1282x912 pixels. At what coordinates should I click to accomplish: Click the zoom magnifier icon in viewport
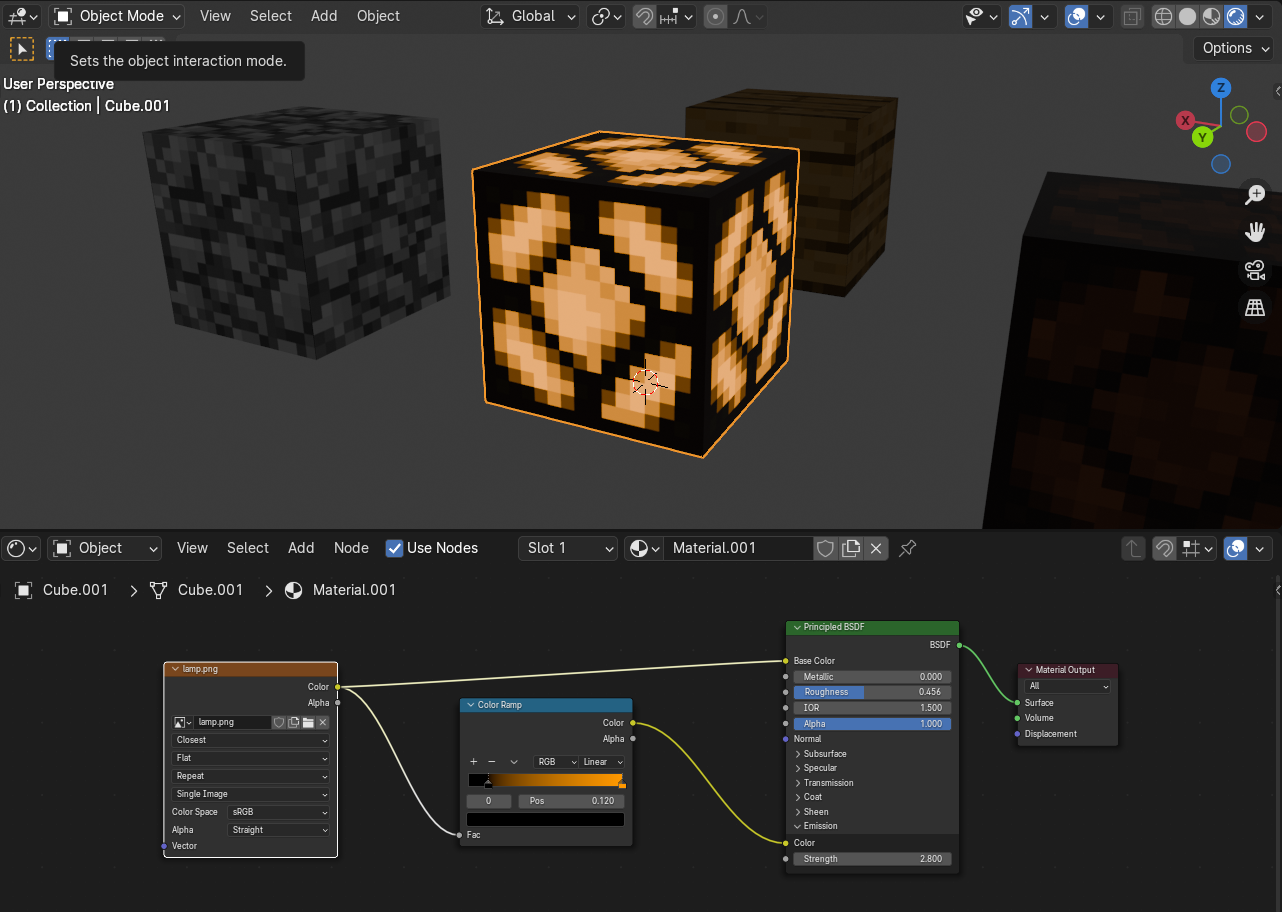tap(1254, 195)
